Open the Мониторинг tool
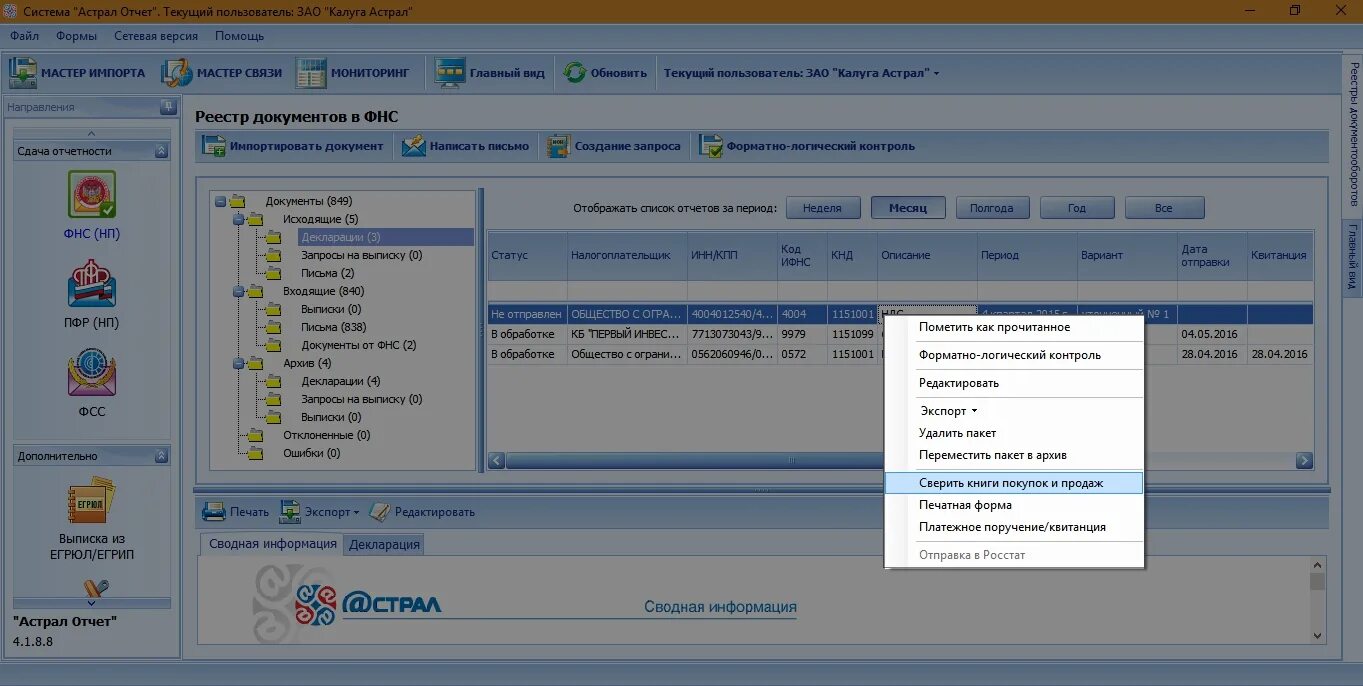The image size is (1363, 686). (353, 73)
